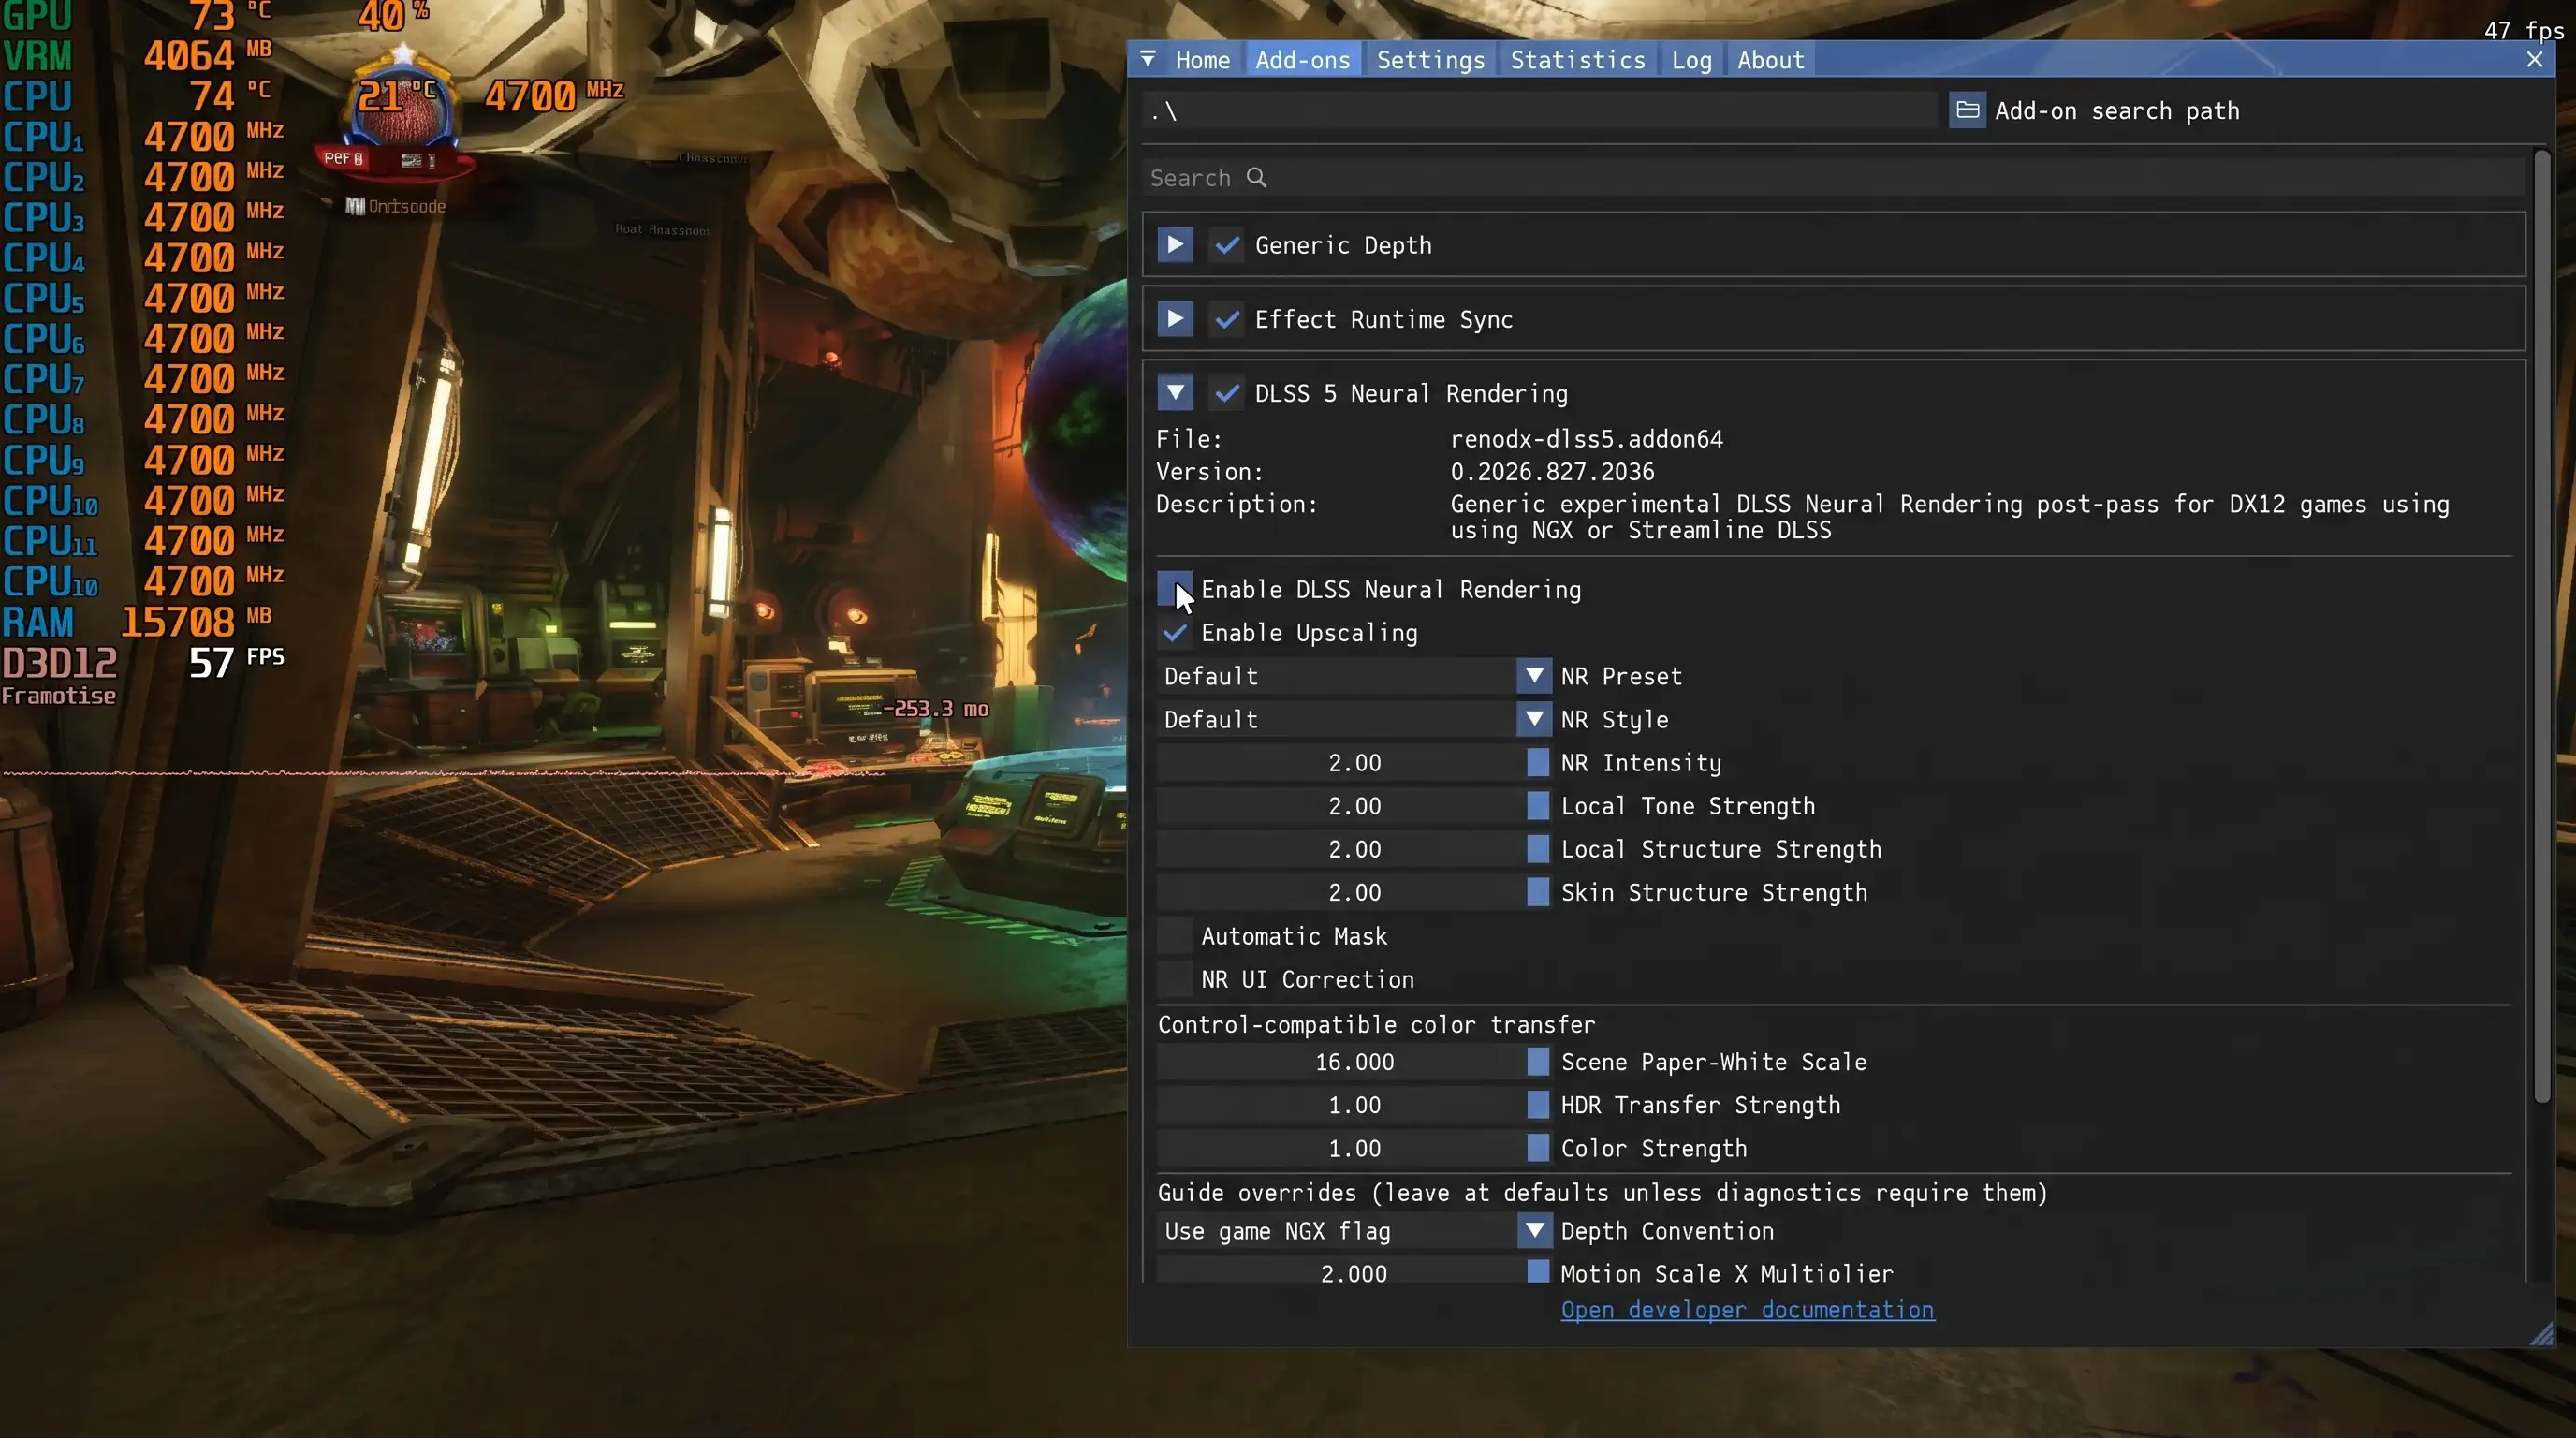Tick the Automatic Mask checkbox
This screenshot has height=1438, width=2576.
pos(1175,936)
